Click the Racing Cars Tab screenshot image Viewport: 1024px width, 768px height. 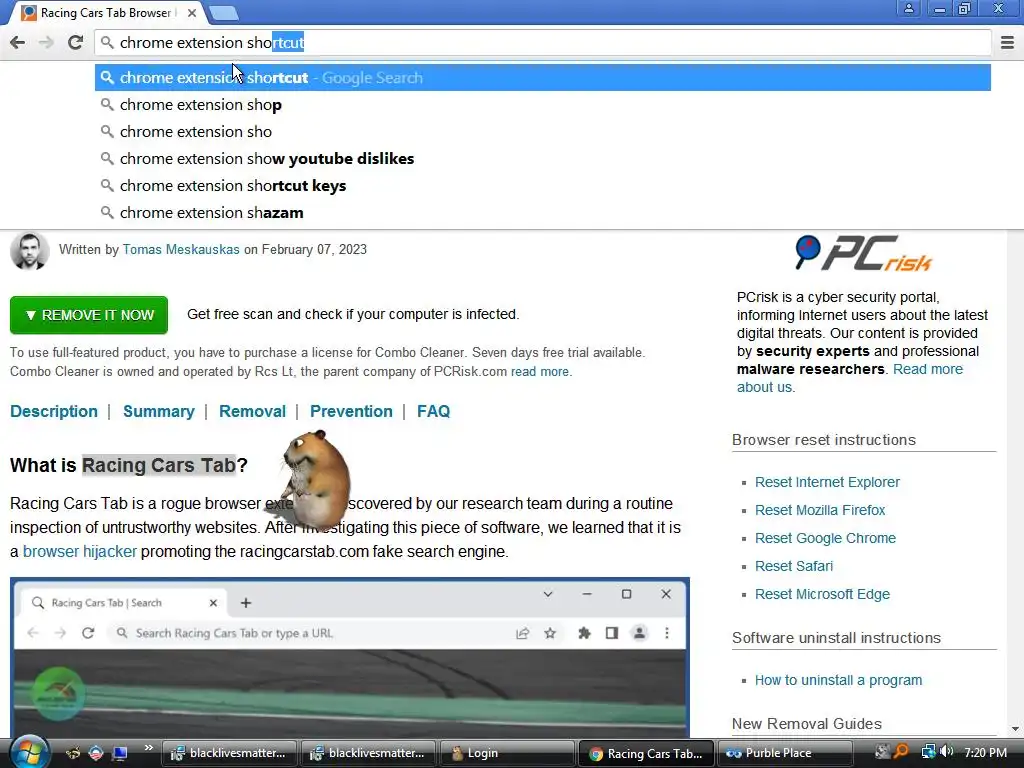(350, 658)
